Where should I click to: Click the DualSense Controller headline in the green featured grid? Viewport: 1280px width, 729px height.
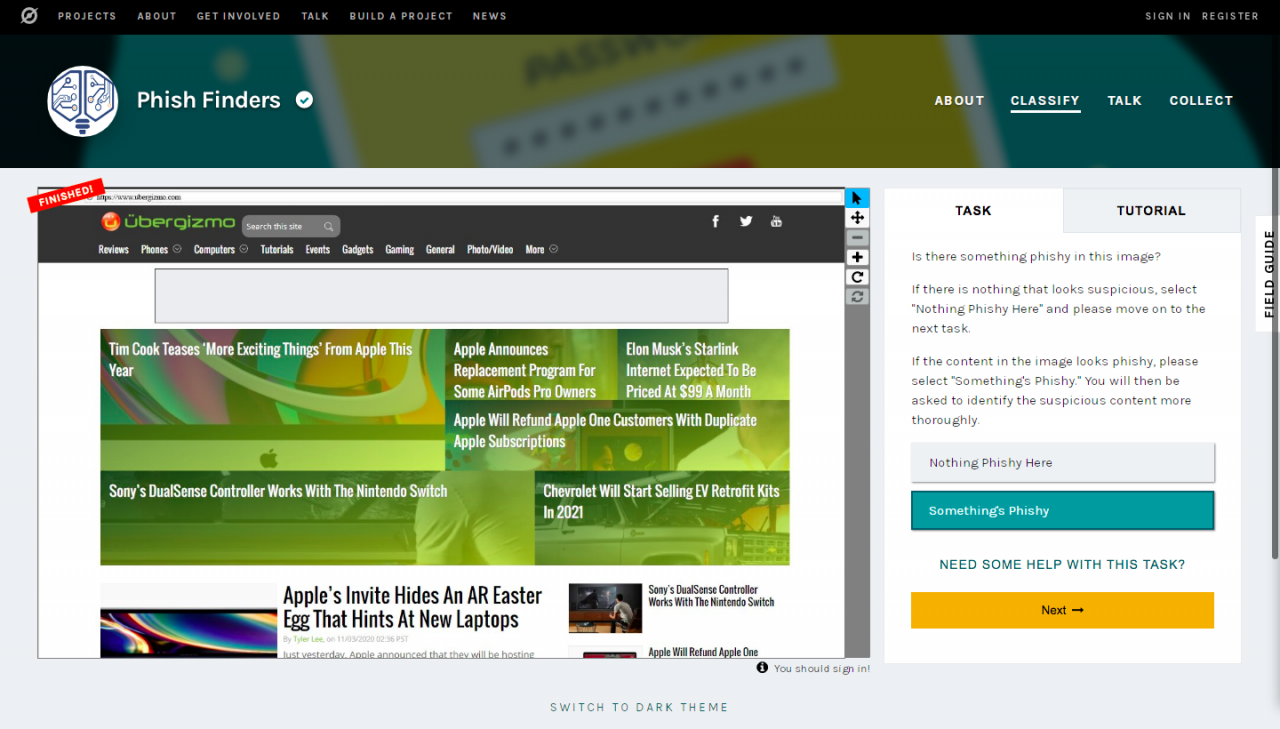(x=278, y=491)
